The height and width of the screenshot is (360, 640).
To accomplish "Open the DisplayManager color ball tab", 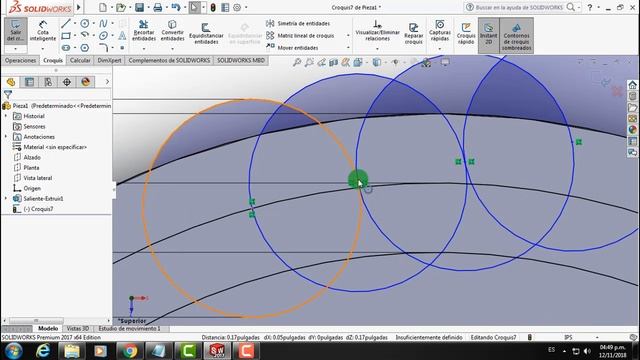I will 85,82.
